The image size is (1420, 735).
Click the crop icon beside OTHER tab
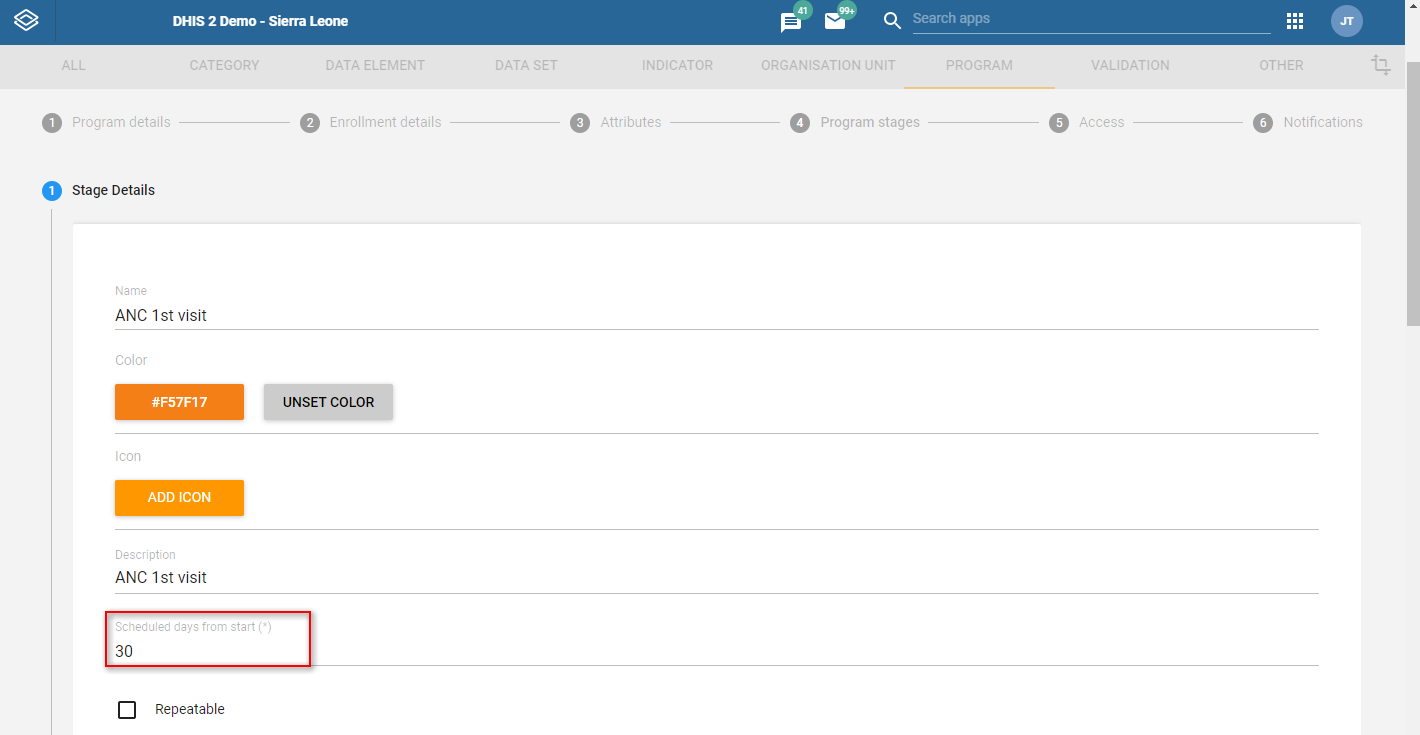pyautogui.click(x=1381, y=65)
